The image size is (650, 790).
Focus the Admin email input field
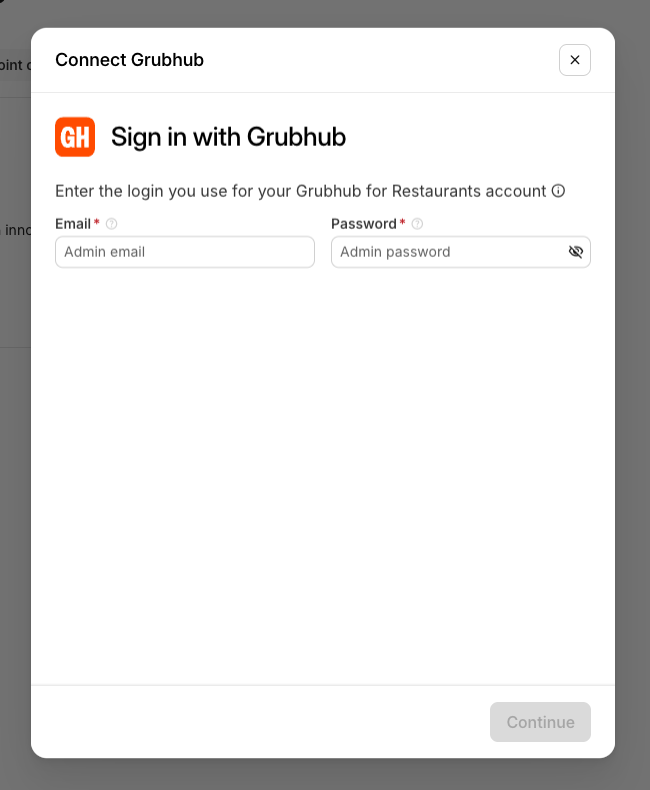tap(185, 252)
